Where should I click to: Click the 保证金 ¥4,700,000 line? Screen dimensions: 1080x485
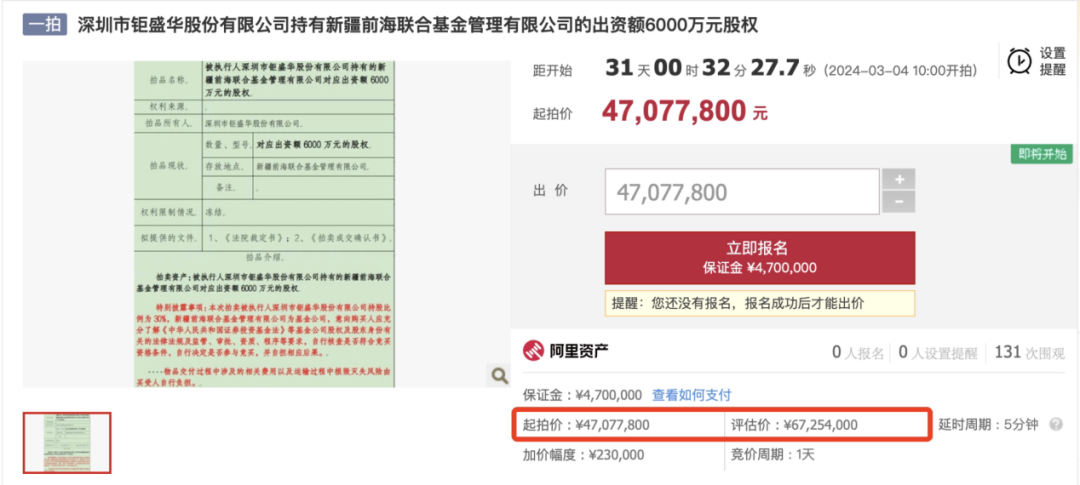583,395
